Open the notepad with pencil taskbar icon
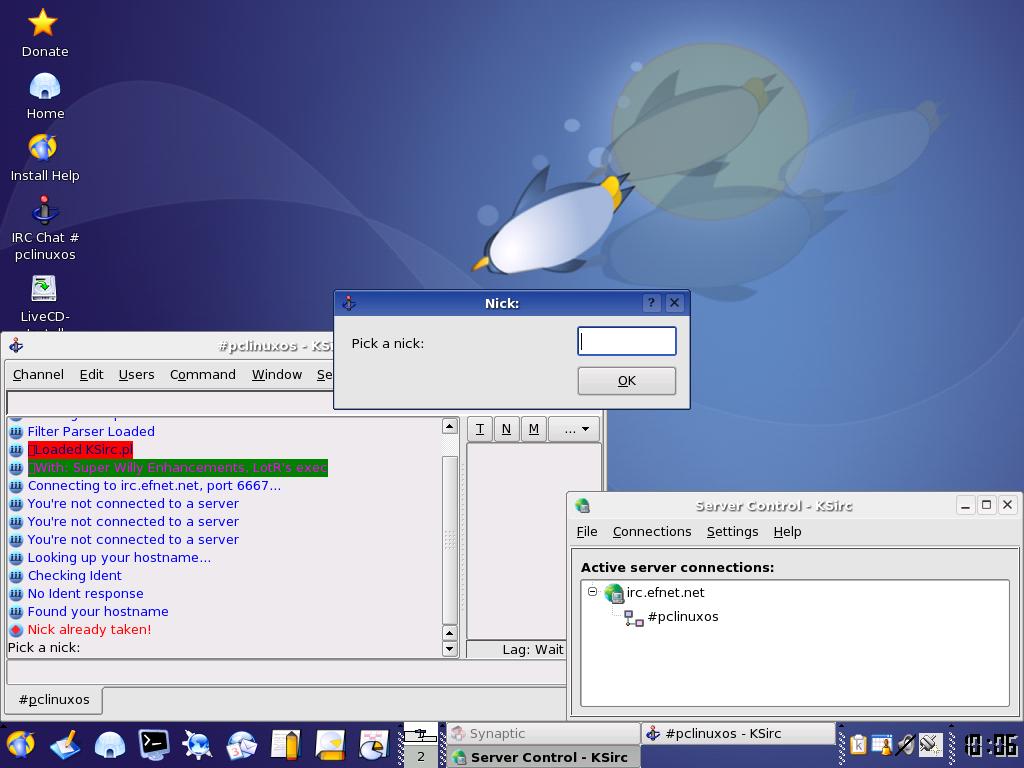The height and width of the screenshot is (768, 1024). click(x=286, y=744)
